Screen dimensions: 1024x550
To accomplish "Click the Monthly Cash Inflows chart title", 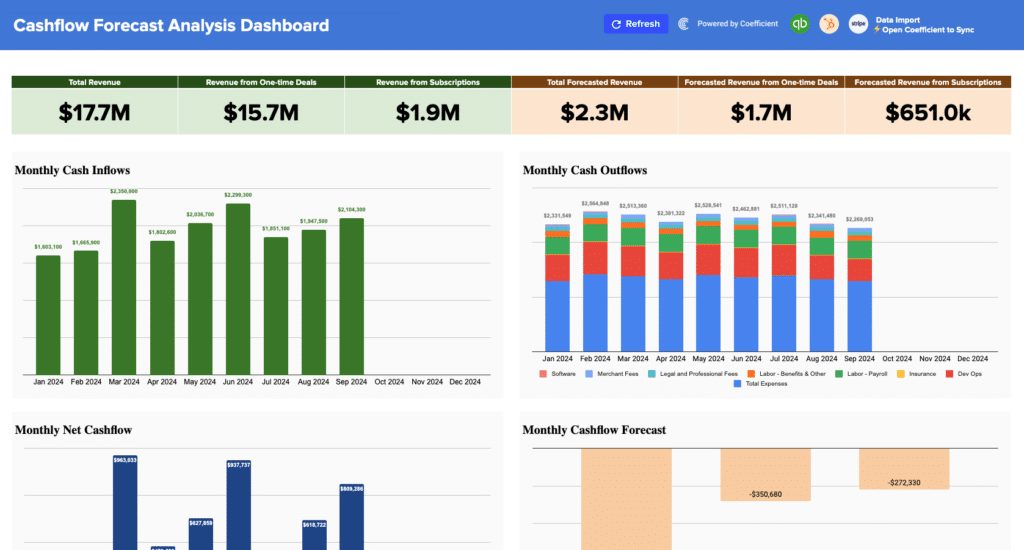I will 72,170.
